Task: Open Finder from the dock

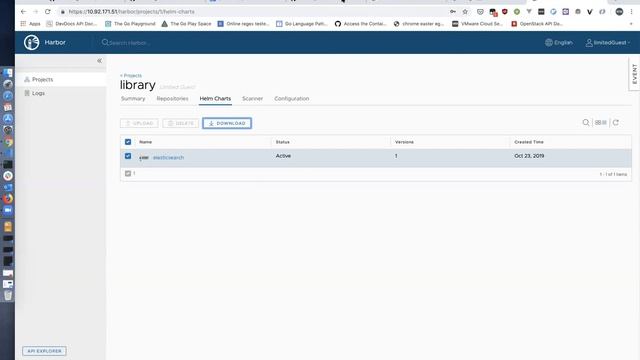Action: click(x=8, y=73)
